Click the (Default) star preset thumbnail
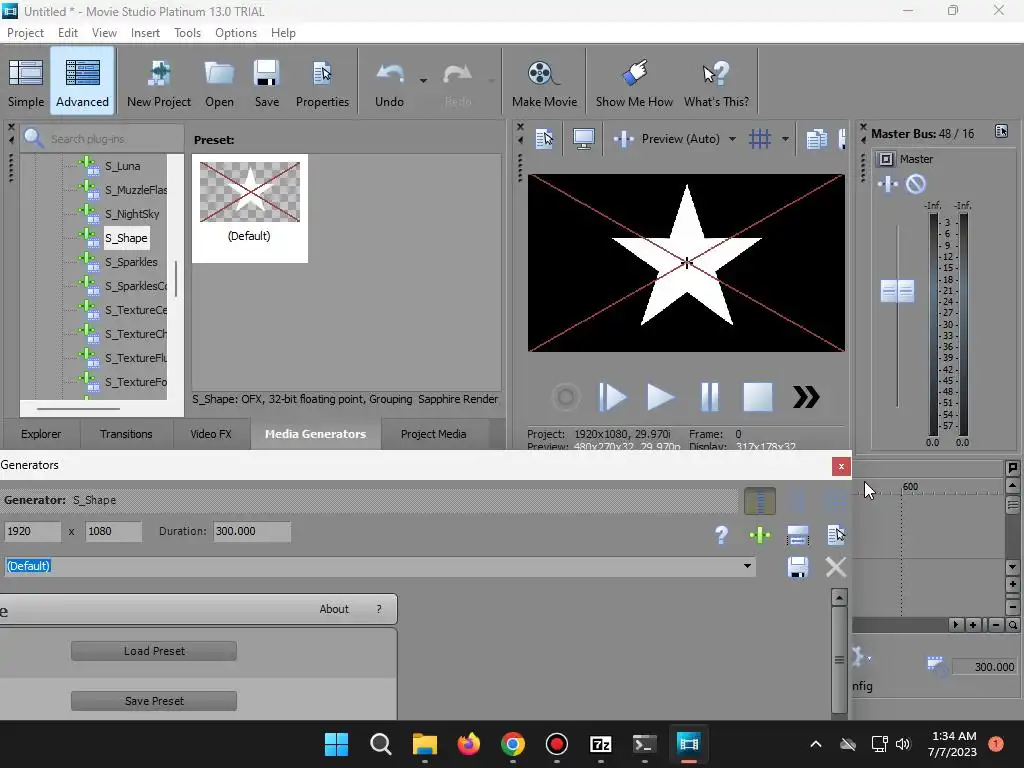 tap(249, 192)
